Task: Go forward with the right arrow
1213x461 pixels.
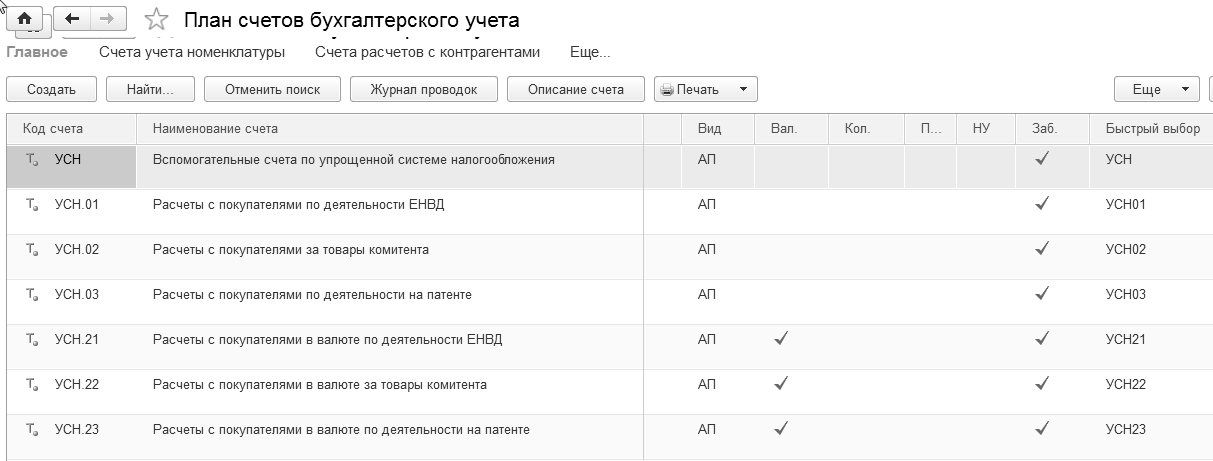Action: 108,19
